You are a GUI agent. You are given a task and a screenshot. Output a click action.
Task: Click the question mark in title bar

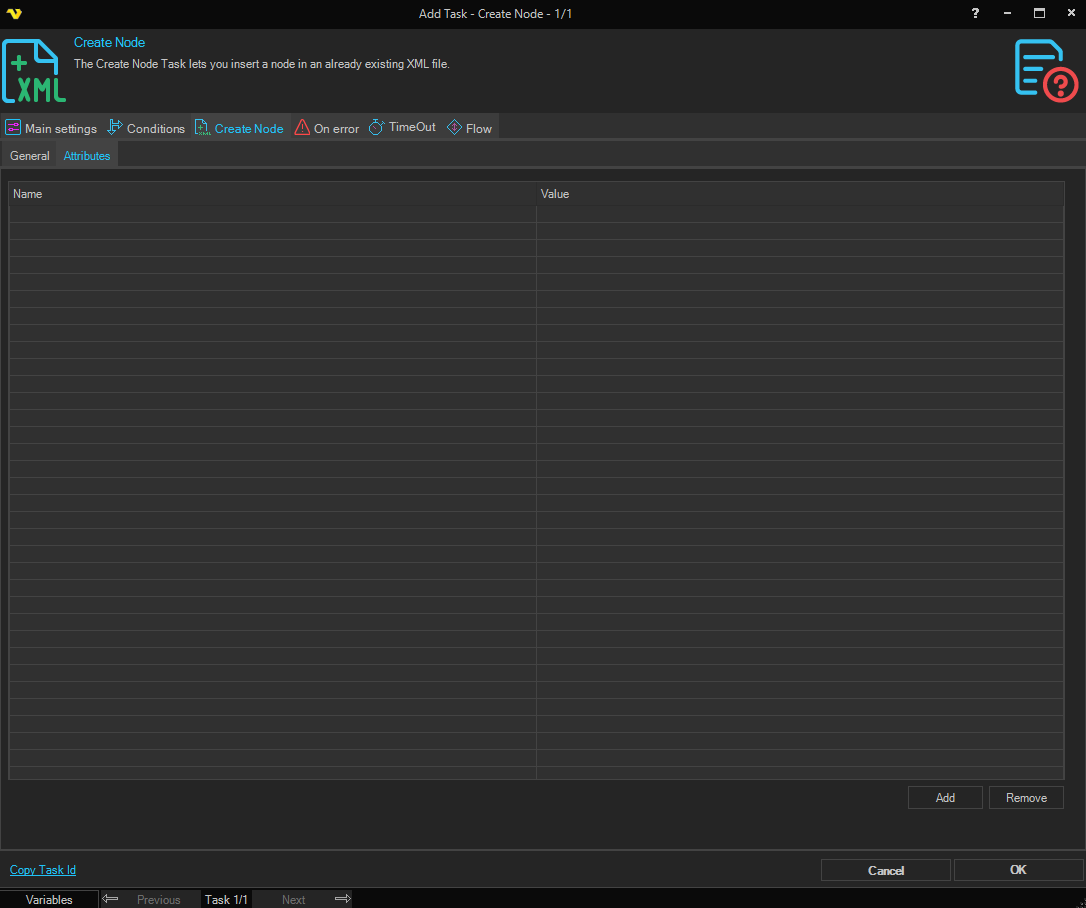pyautogui.click(x=976, y=13)
